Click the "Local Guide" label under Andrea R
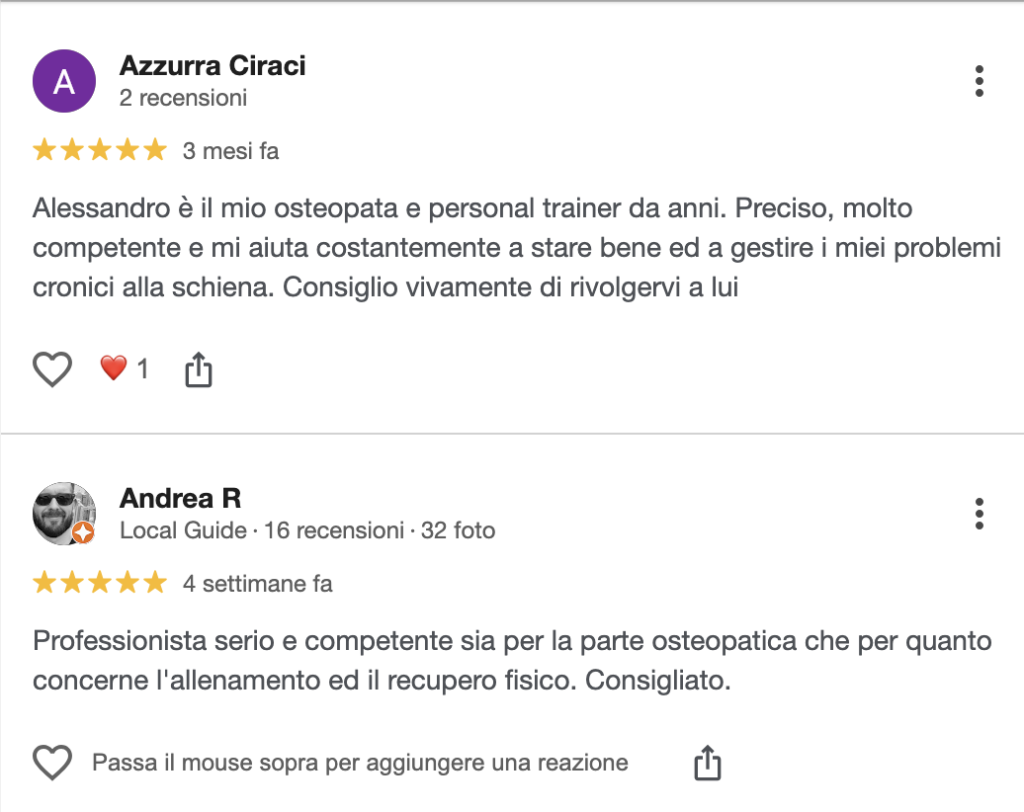This screenshot has height=812, width=1024. [183, 530]
